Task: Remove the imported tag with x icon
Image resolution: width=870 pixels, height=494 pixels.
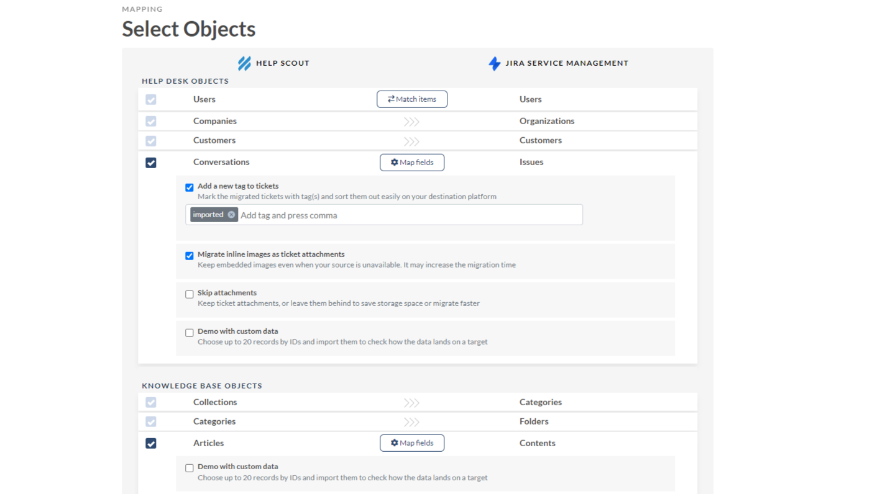Action: click(231, 215)
